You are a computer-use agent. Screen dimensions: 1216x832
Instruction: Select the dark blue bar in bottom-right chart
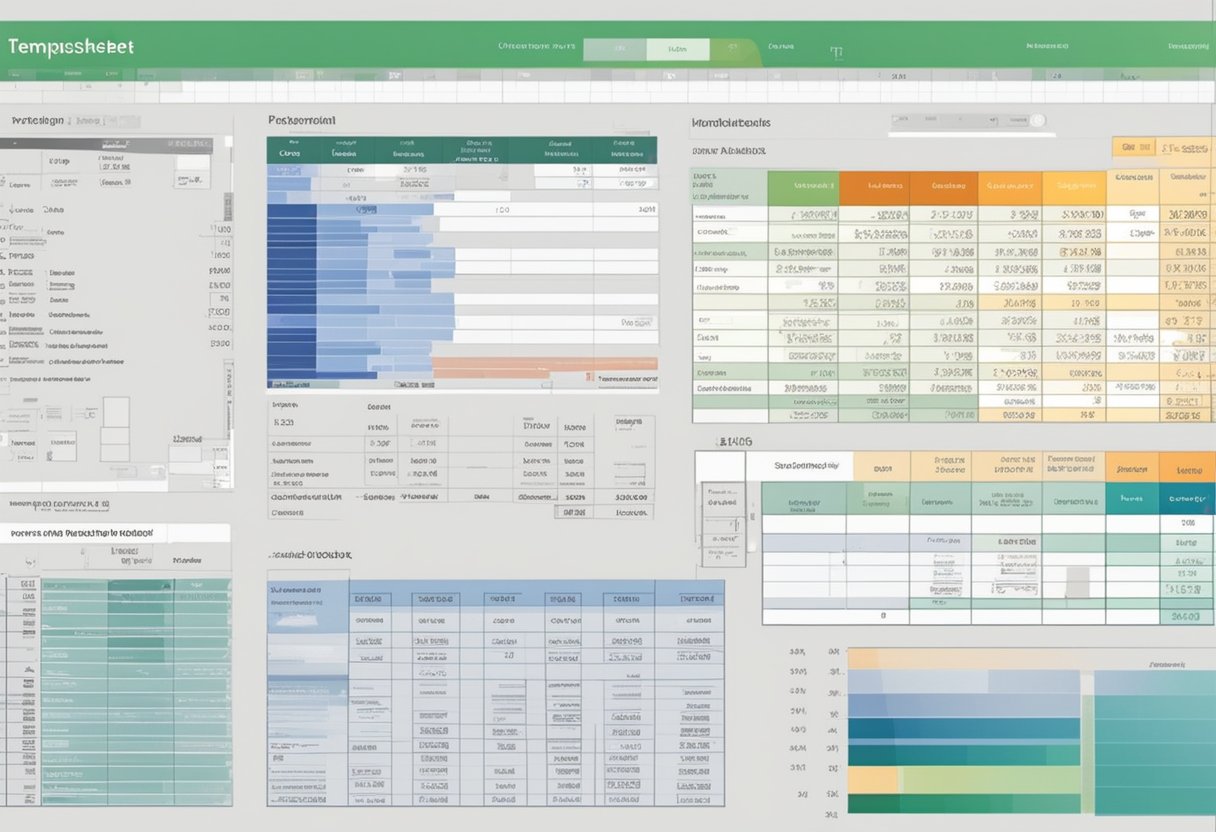coord(963,728)
